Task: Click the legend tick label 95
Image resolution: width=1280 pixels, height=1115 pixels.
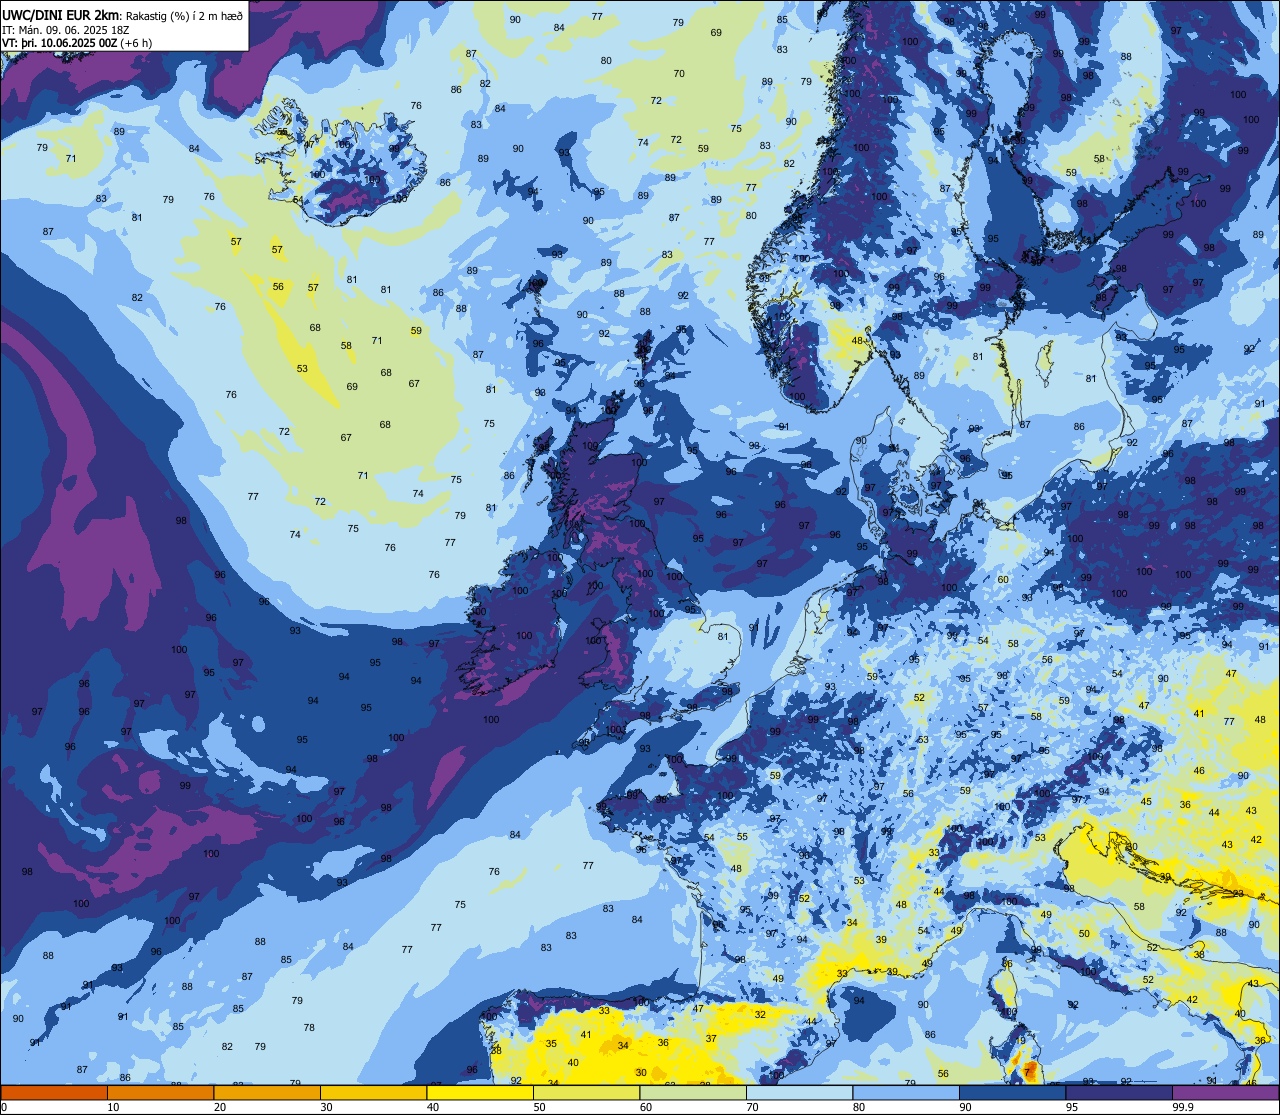Action: pyautogui.click(x=1072, y=1107)
